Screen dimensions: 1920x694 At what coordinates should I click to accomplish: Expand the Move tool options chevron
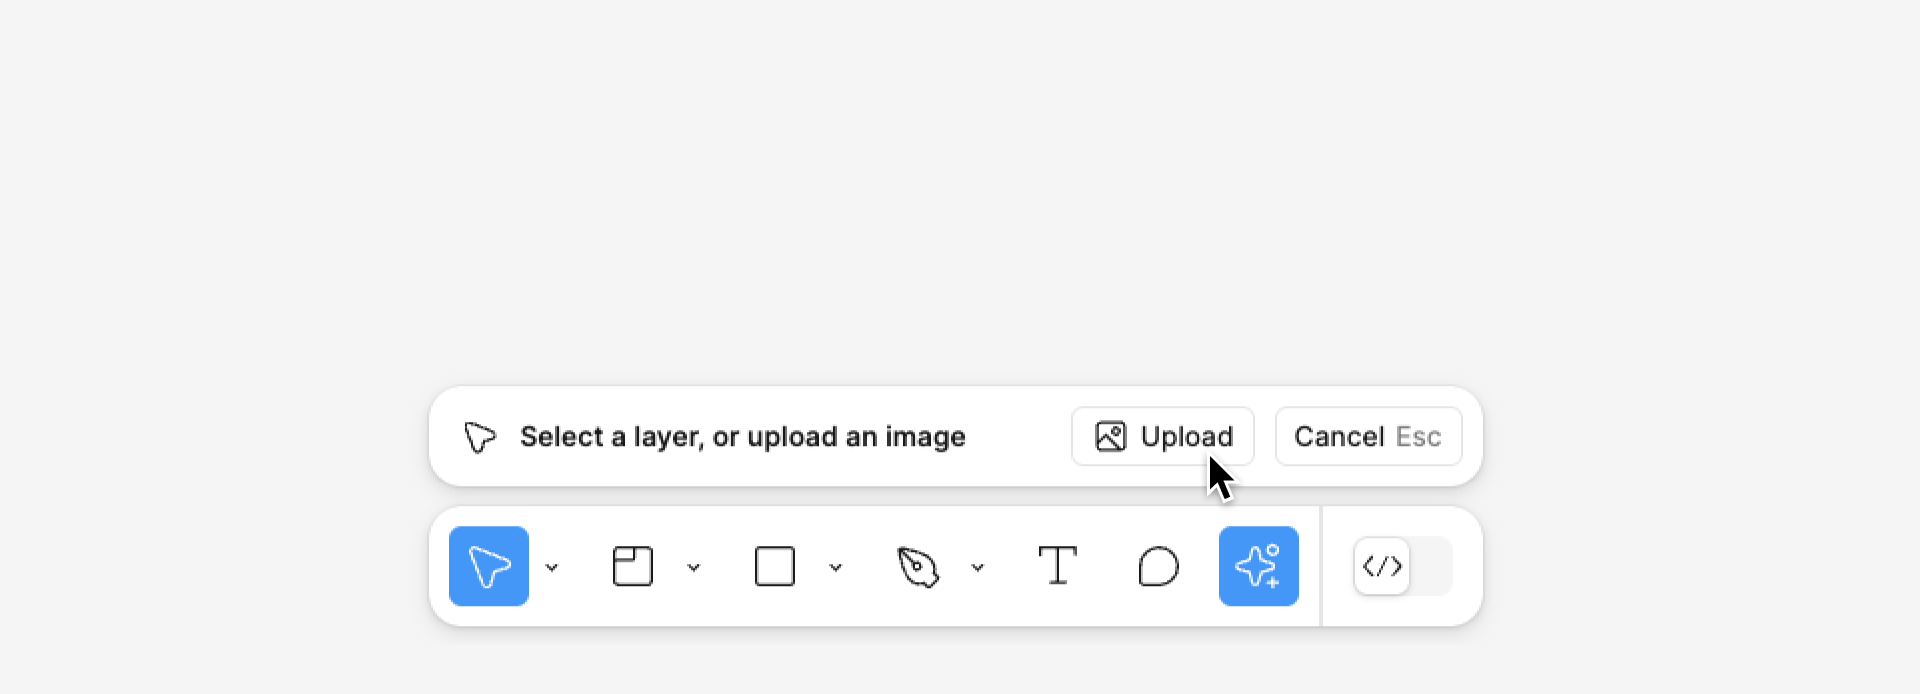tap(551, 567)
